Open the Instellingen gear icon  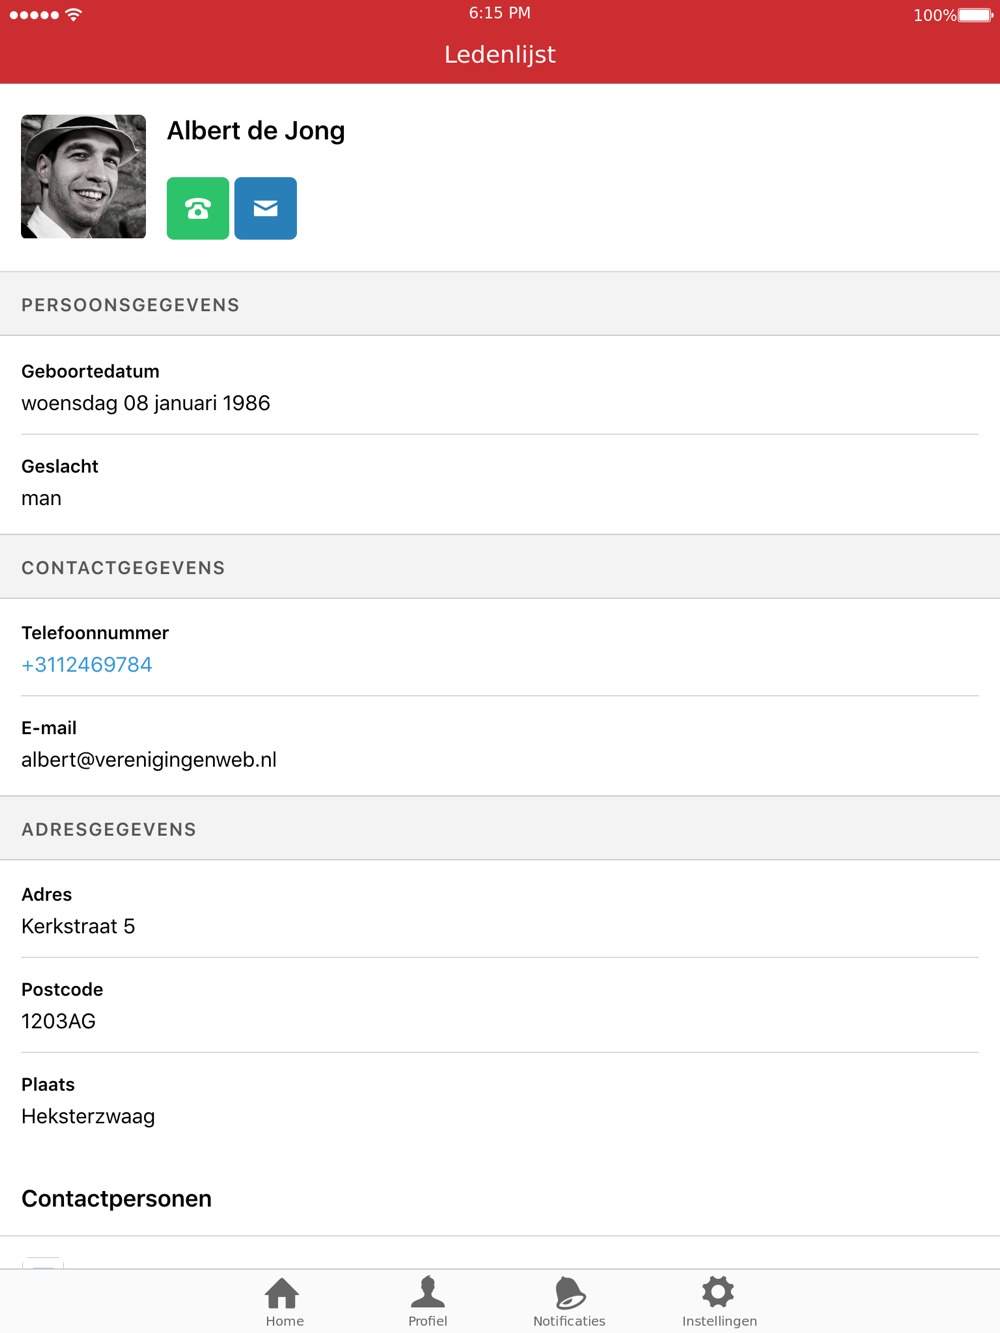tap(718, 1291)
